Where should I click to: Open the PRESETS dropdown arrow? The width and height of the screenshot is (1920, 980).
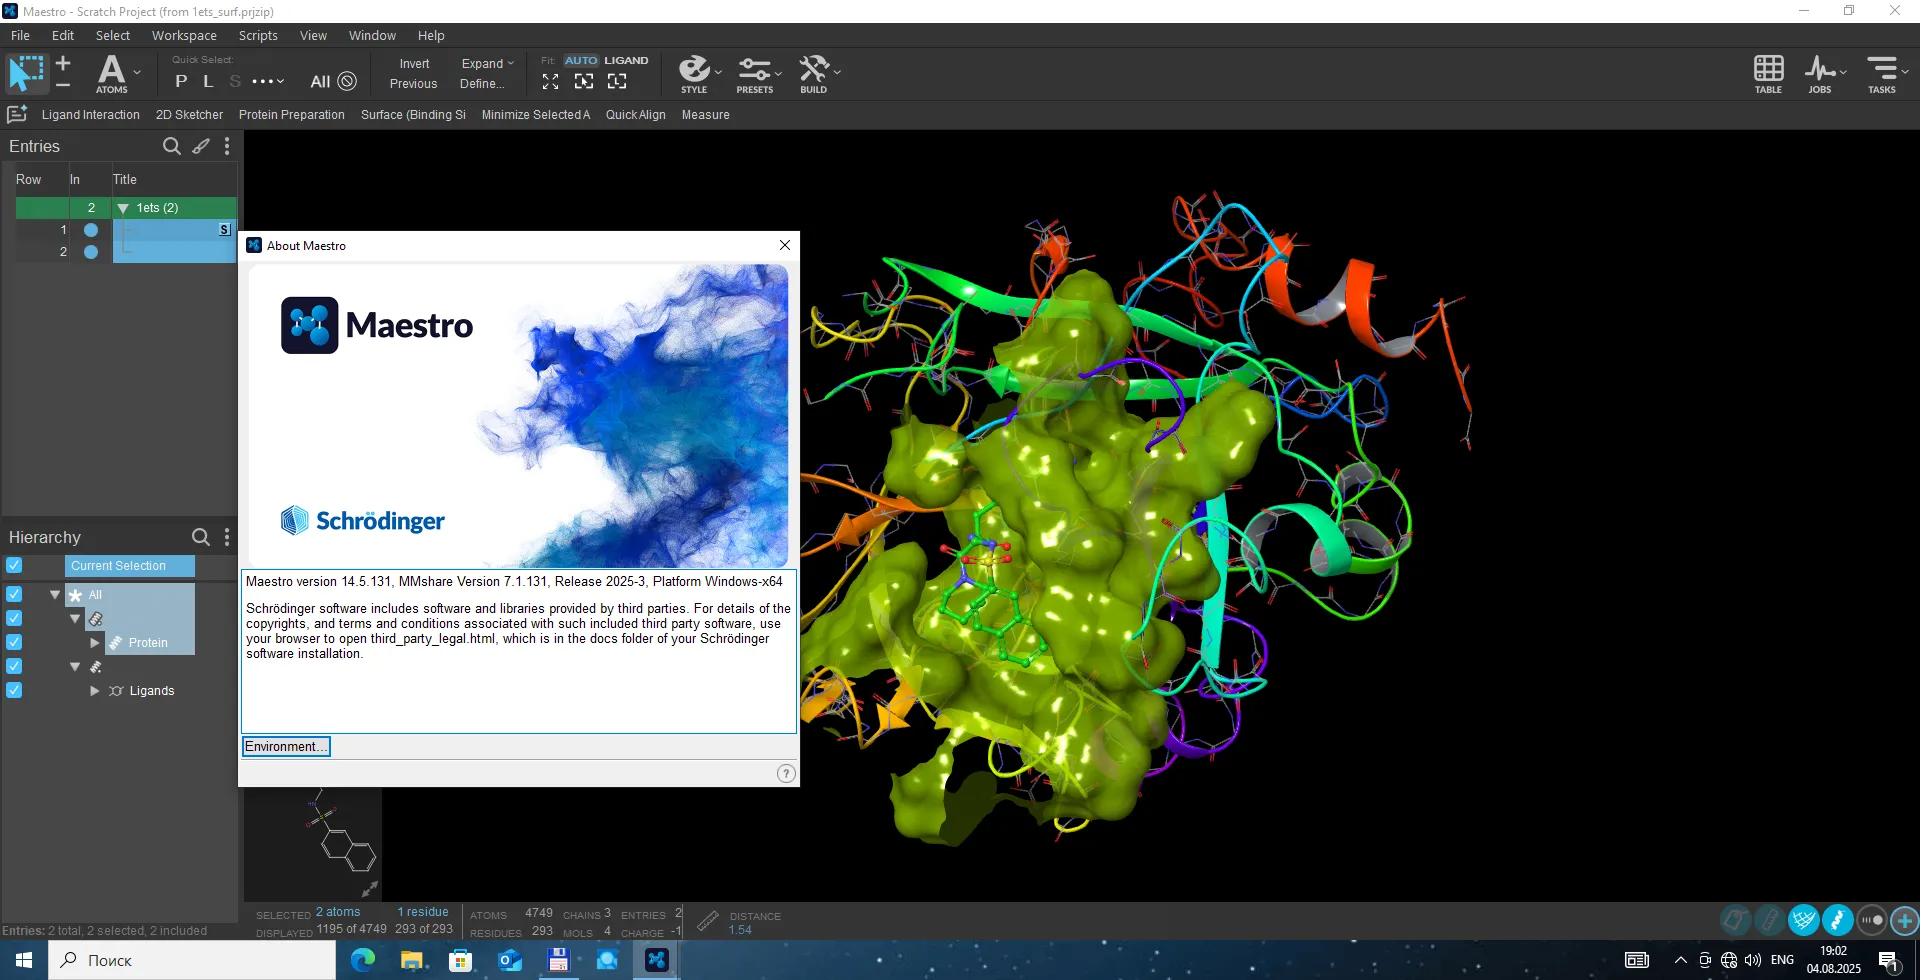[x=779, y=73]
